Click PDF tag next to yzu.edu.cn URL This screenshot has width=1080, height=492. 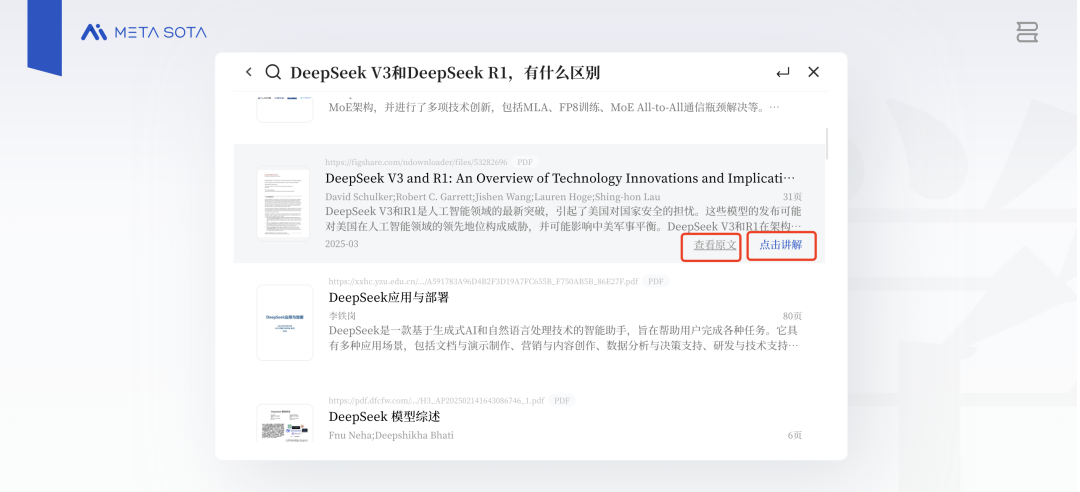(x=656, y=281)
